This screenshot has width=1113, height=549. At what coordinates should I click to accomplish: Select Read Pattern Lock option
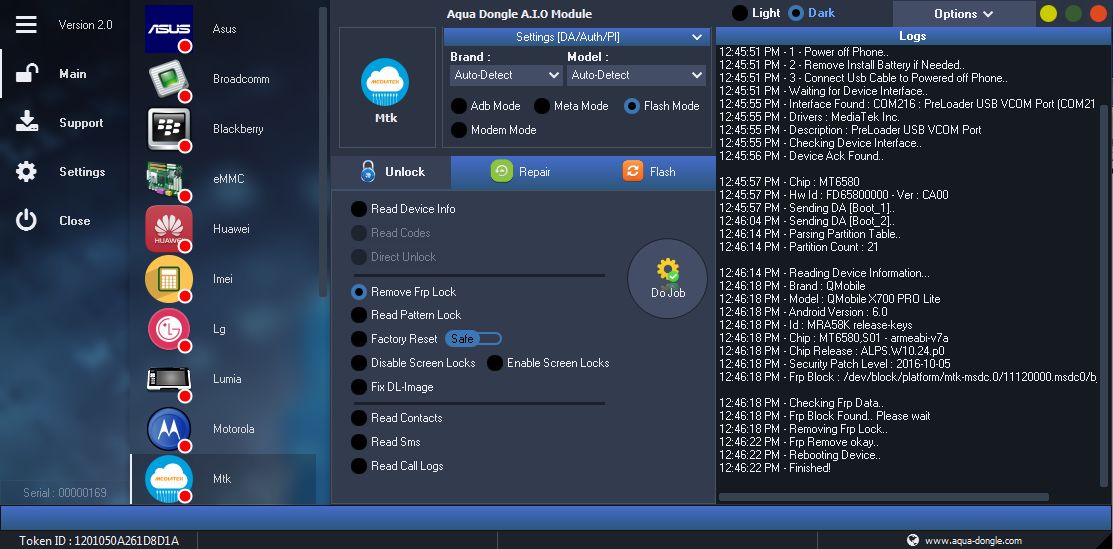[359, 315]
